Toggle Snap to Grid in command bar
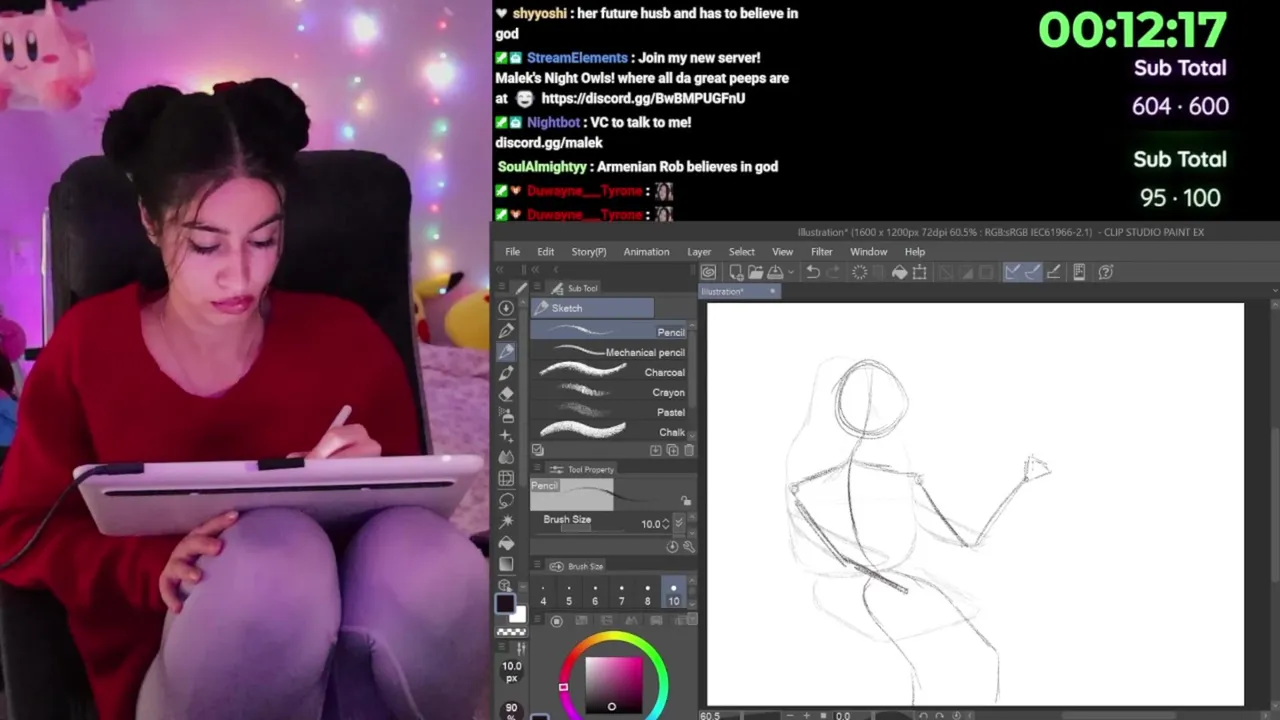Image resolution: width=1280 pixels, height=720 pixels. click(x=1053, y=272)
